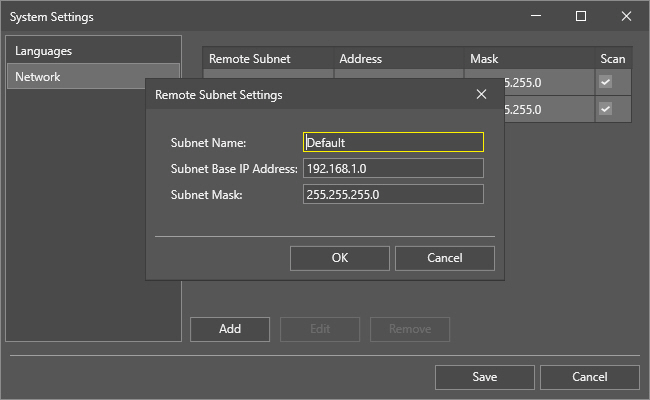The height and width of the screenshot is (400, 650).
Task: Toggle the Scan checkbox in first subnet row
Action: [x=605, y=82]
